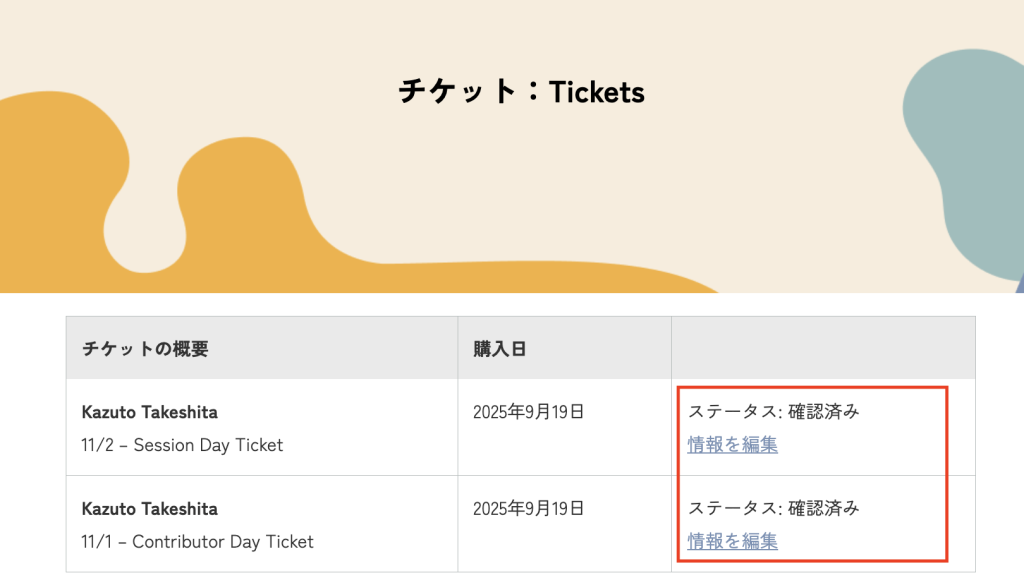
Task: Click Kazuto Takeshita name in Contributor Day row
Action: tap(150, 509)
